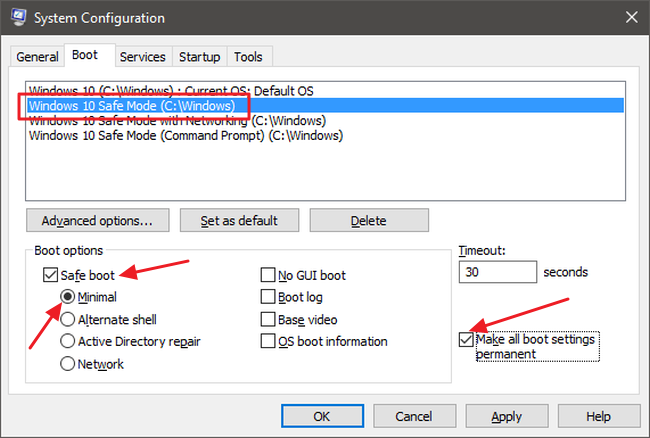Choose Active Directory repair option
650x438 pixels.
(x=68, y=341)
